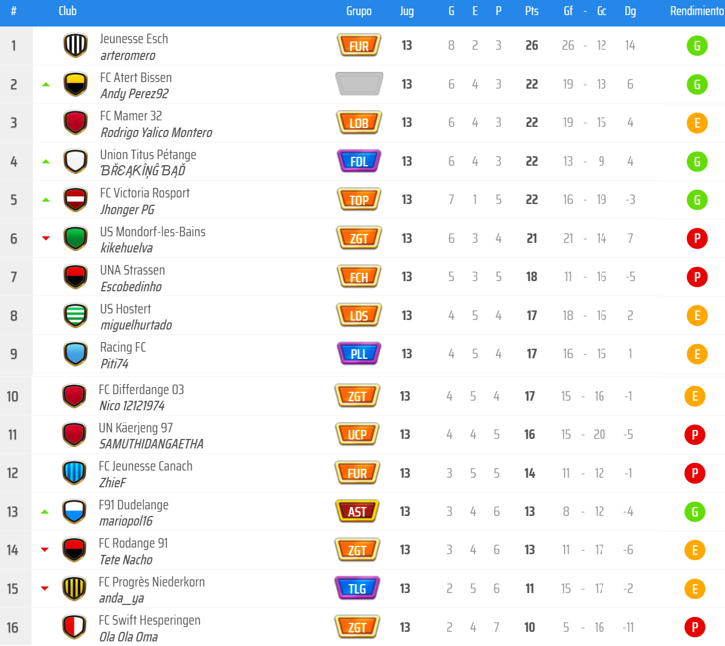Screen dimensions: 725x646
Task: Click red P form indicator for UNA Strassen
Action: pyautogui.click(x=696, y=277)
